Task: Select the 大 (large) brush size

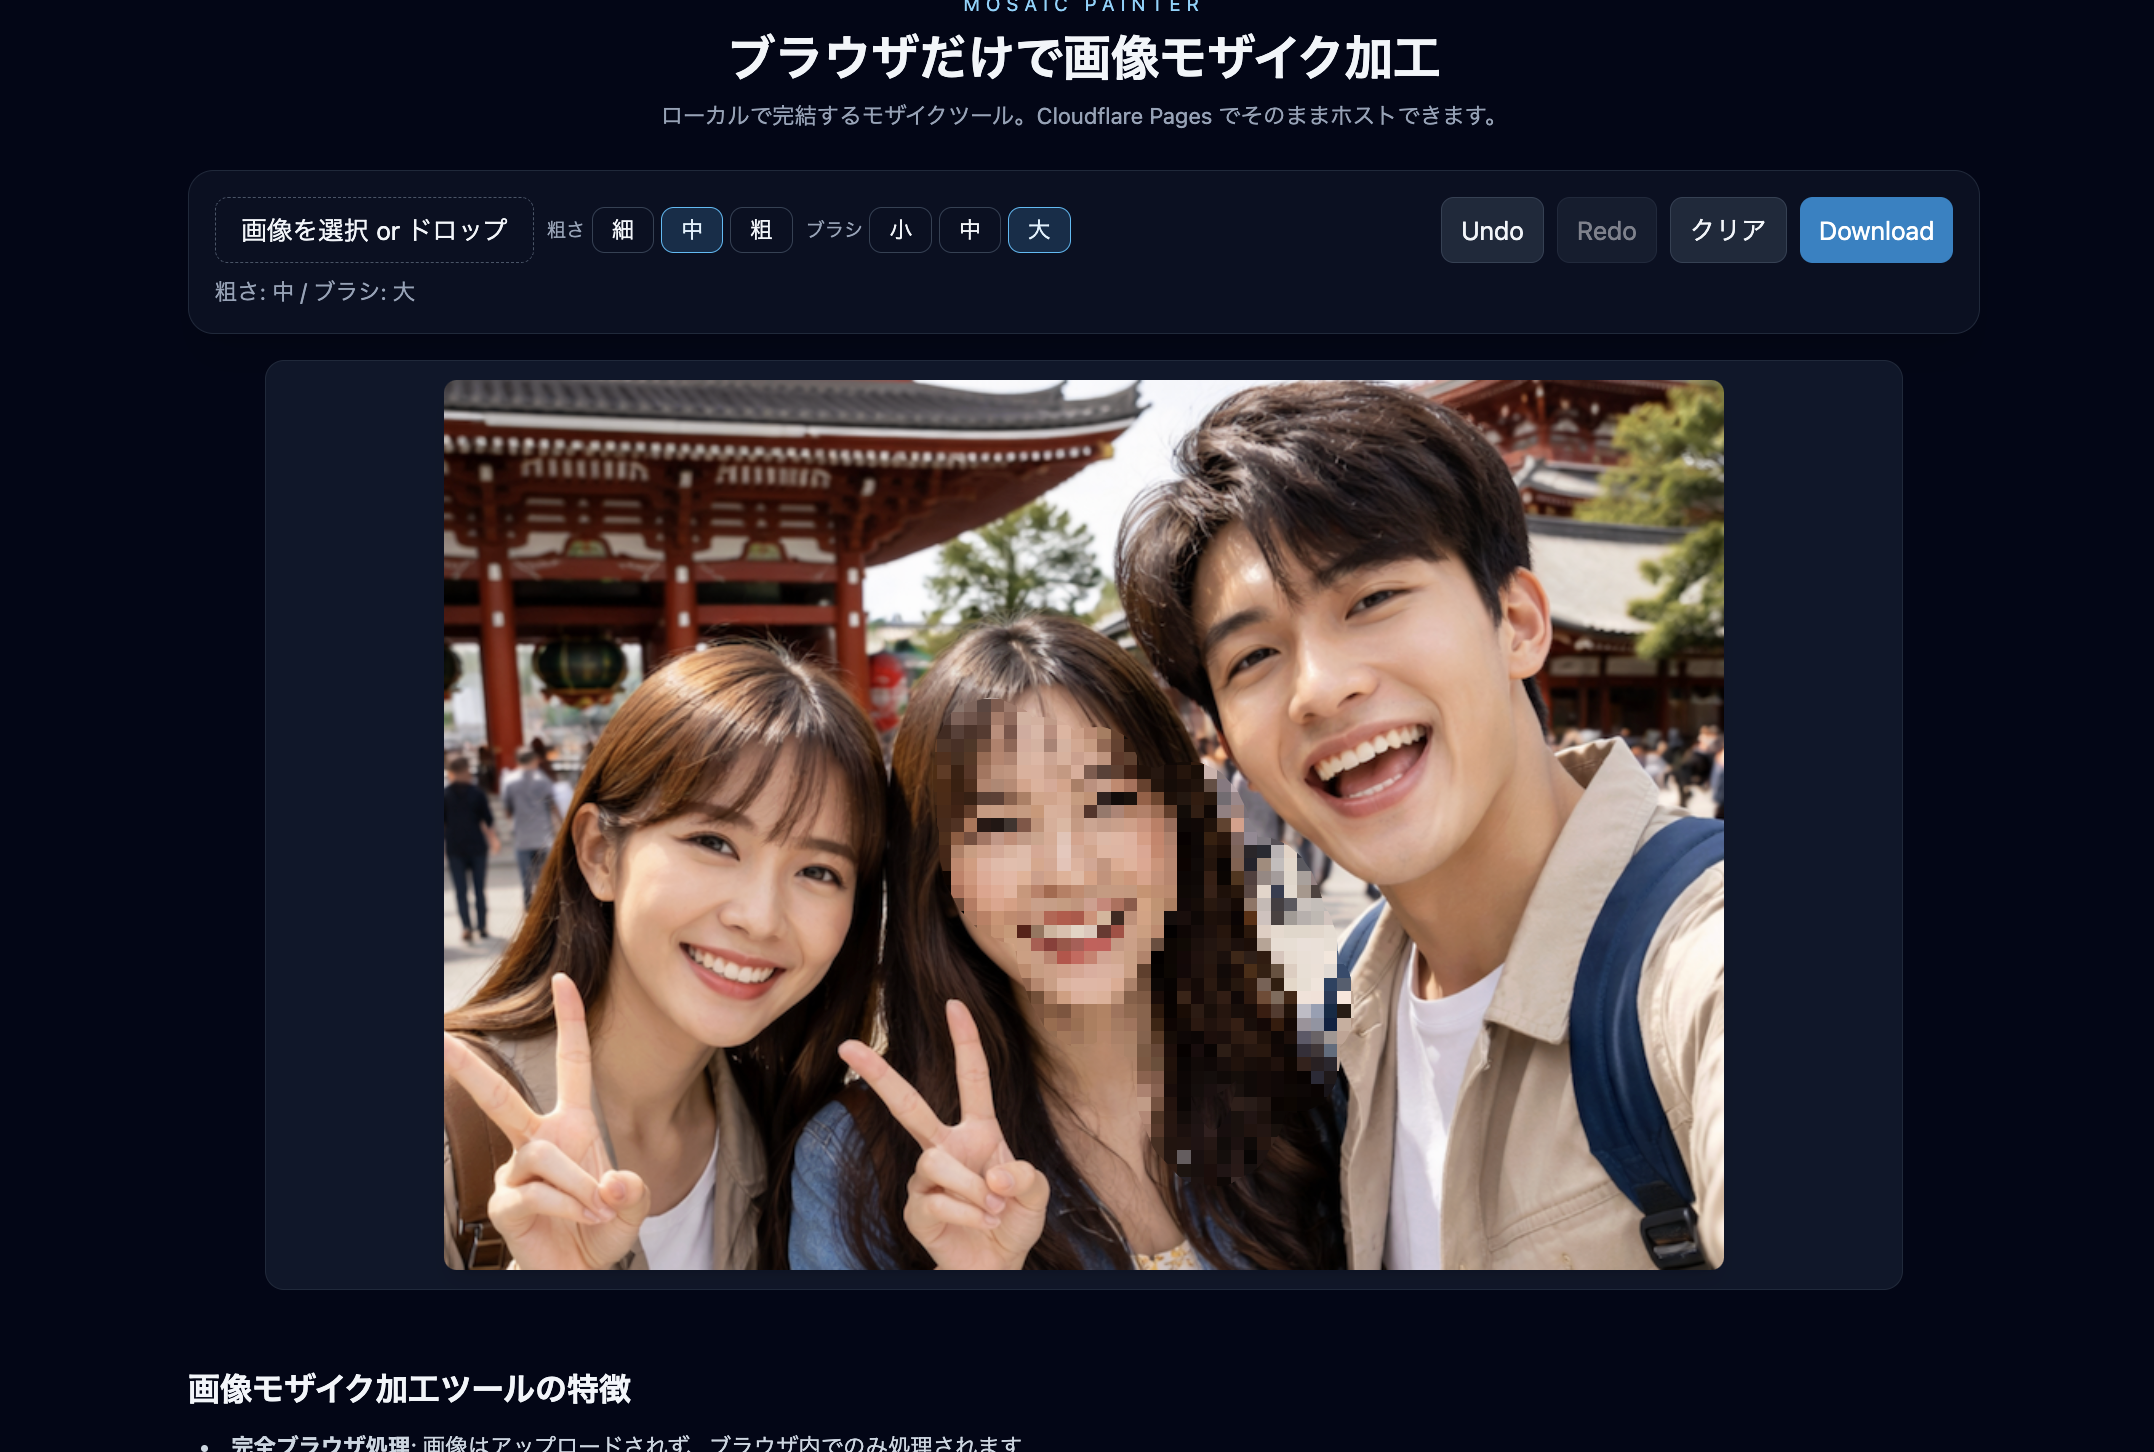Action: pyautogui.click(x=1038, y=230)
